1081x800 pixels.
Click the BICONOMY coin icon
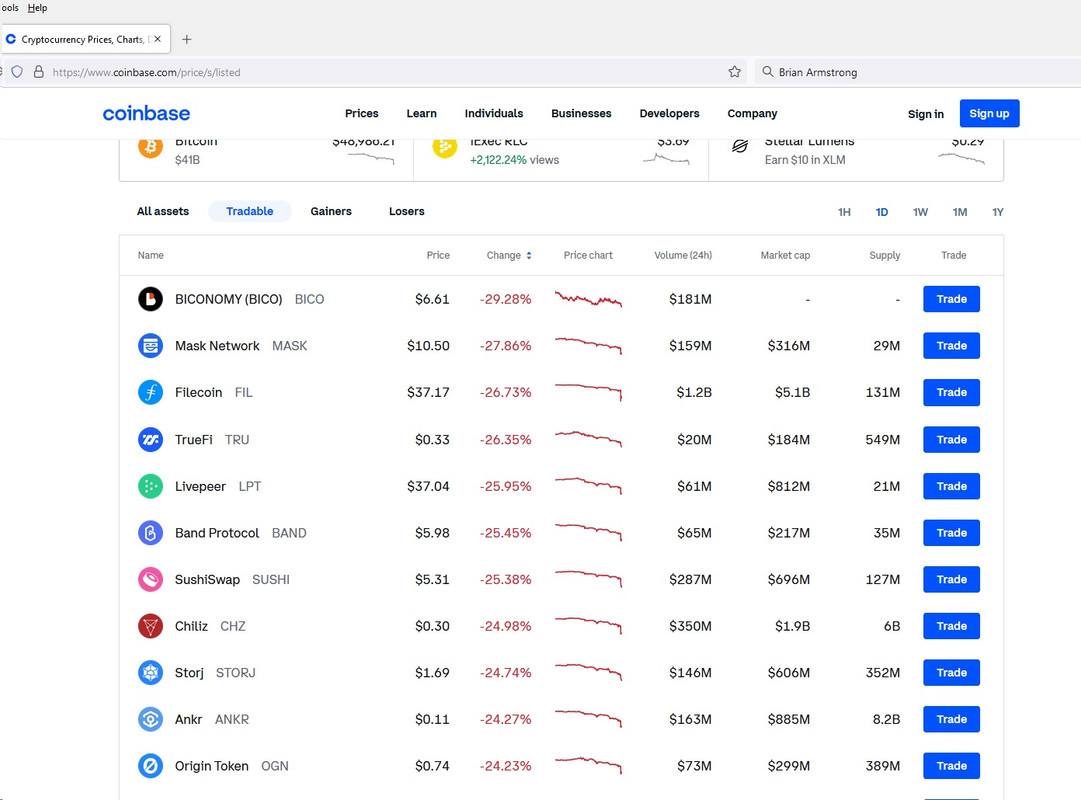150,299
